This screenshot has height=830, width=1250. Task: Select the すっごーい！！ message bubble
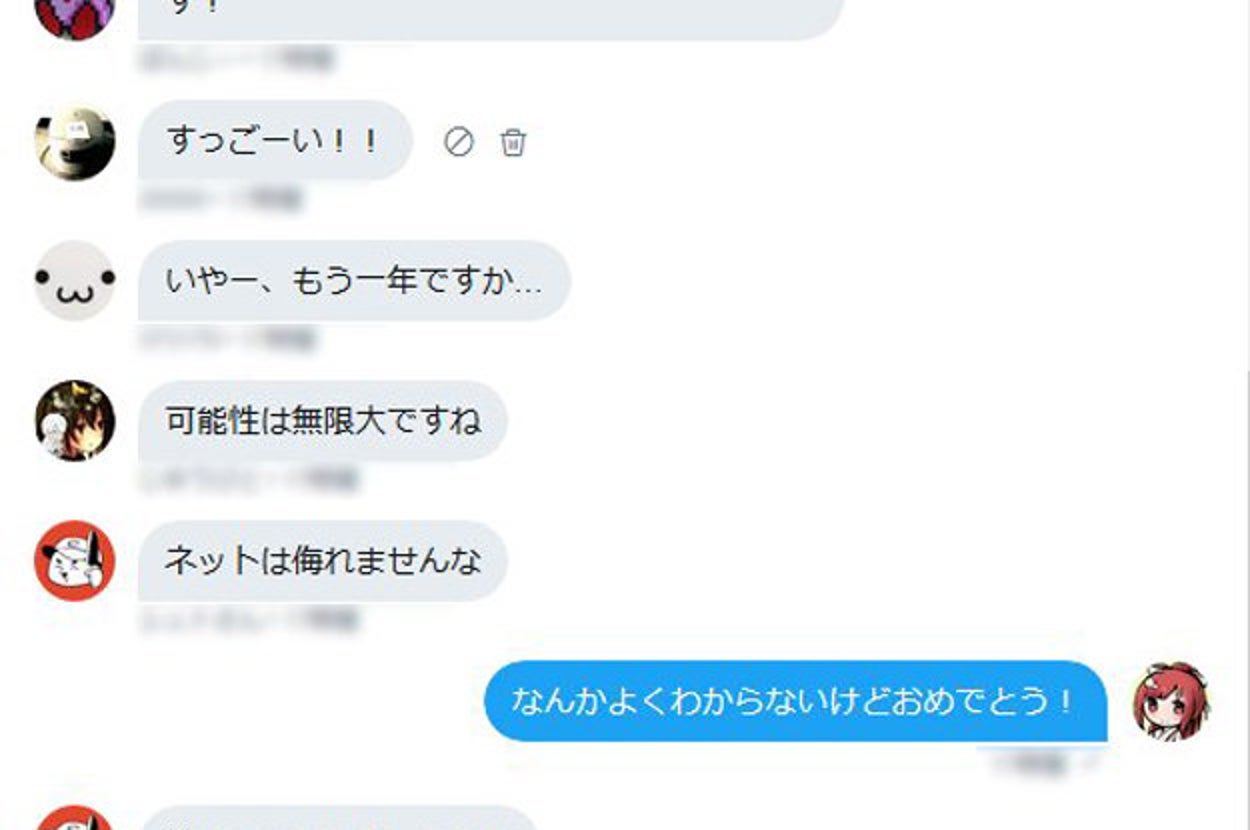(x=275, y=141)
